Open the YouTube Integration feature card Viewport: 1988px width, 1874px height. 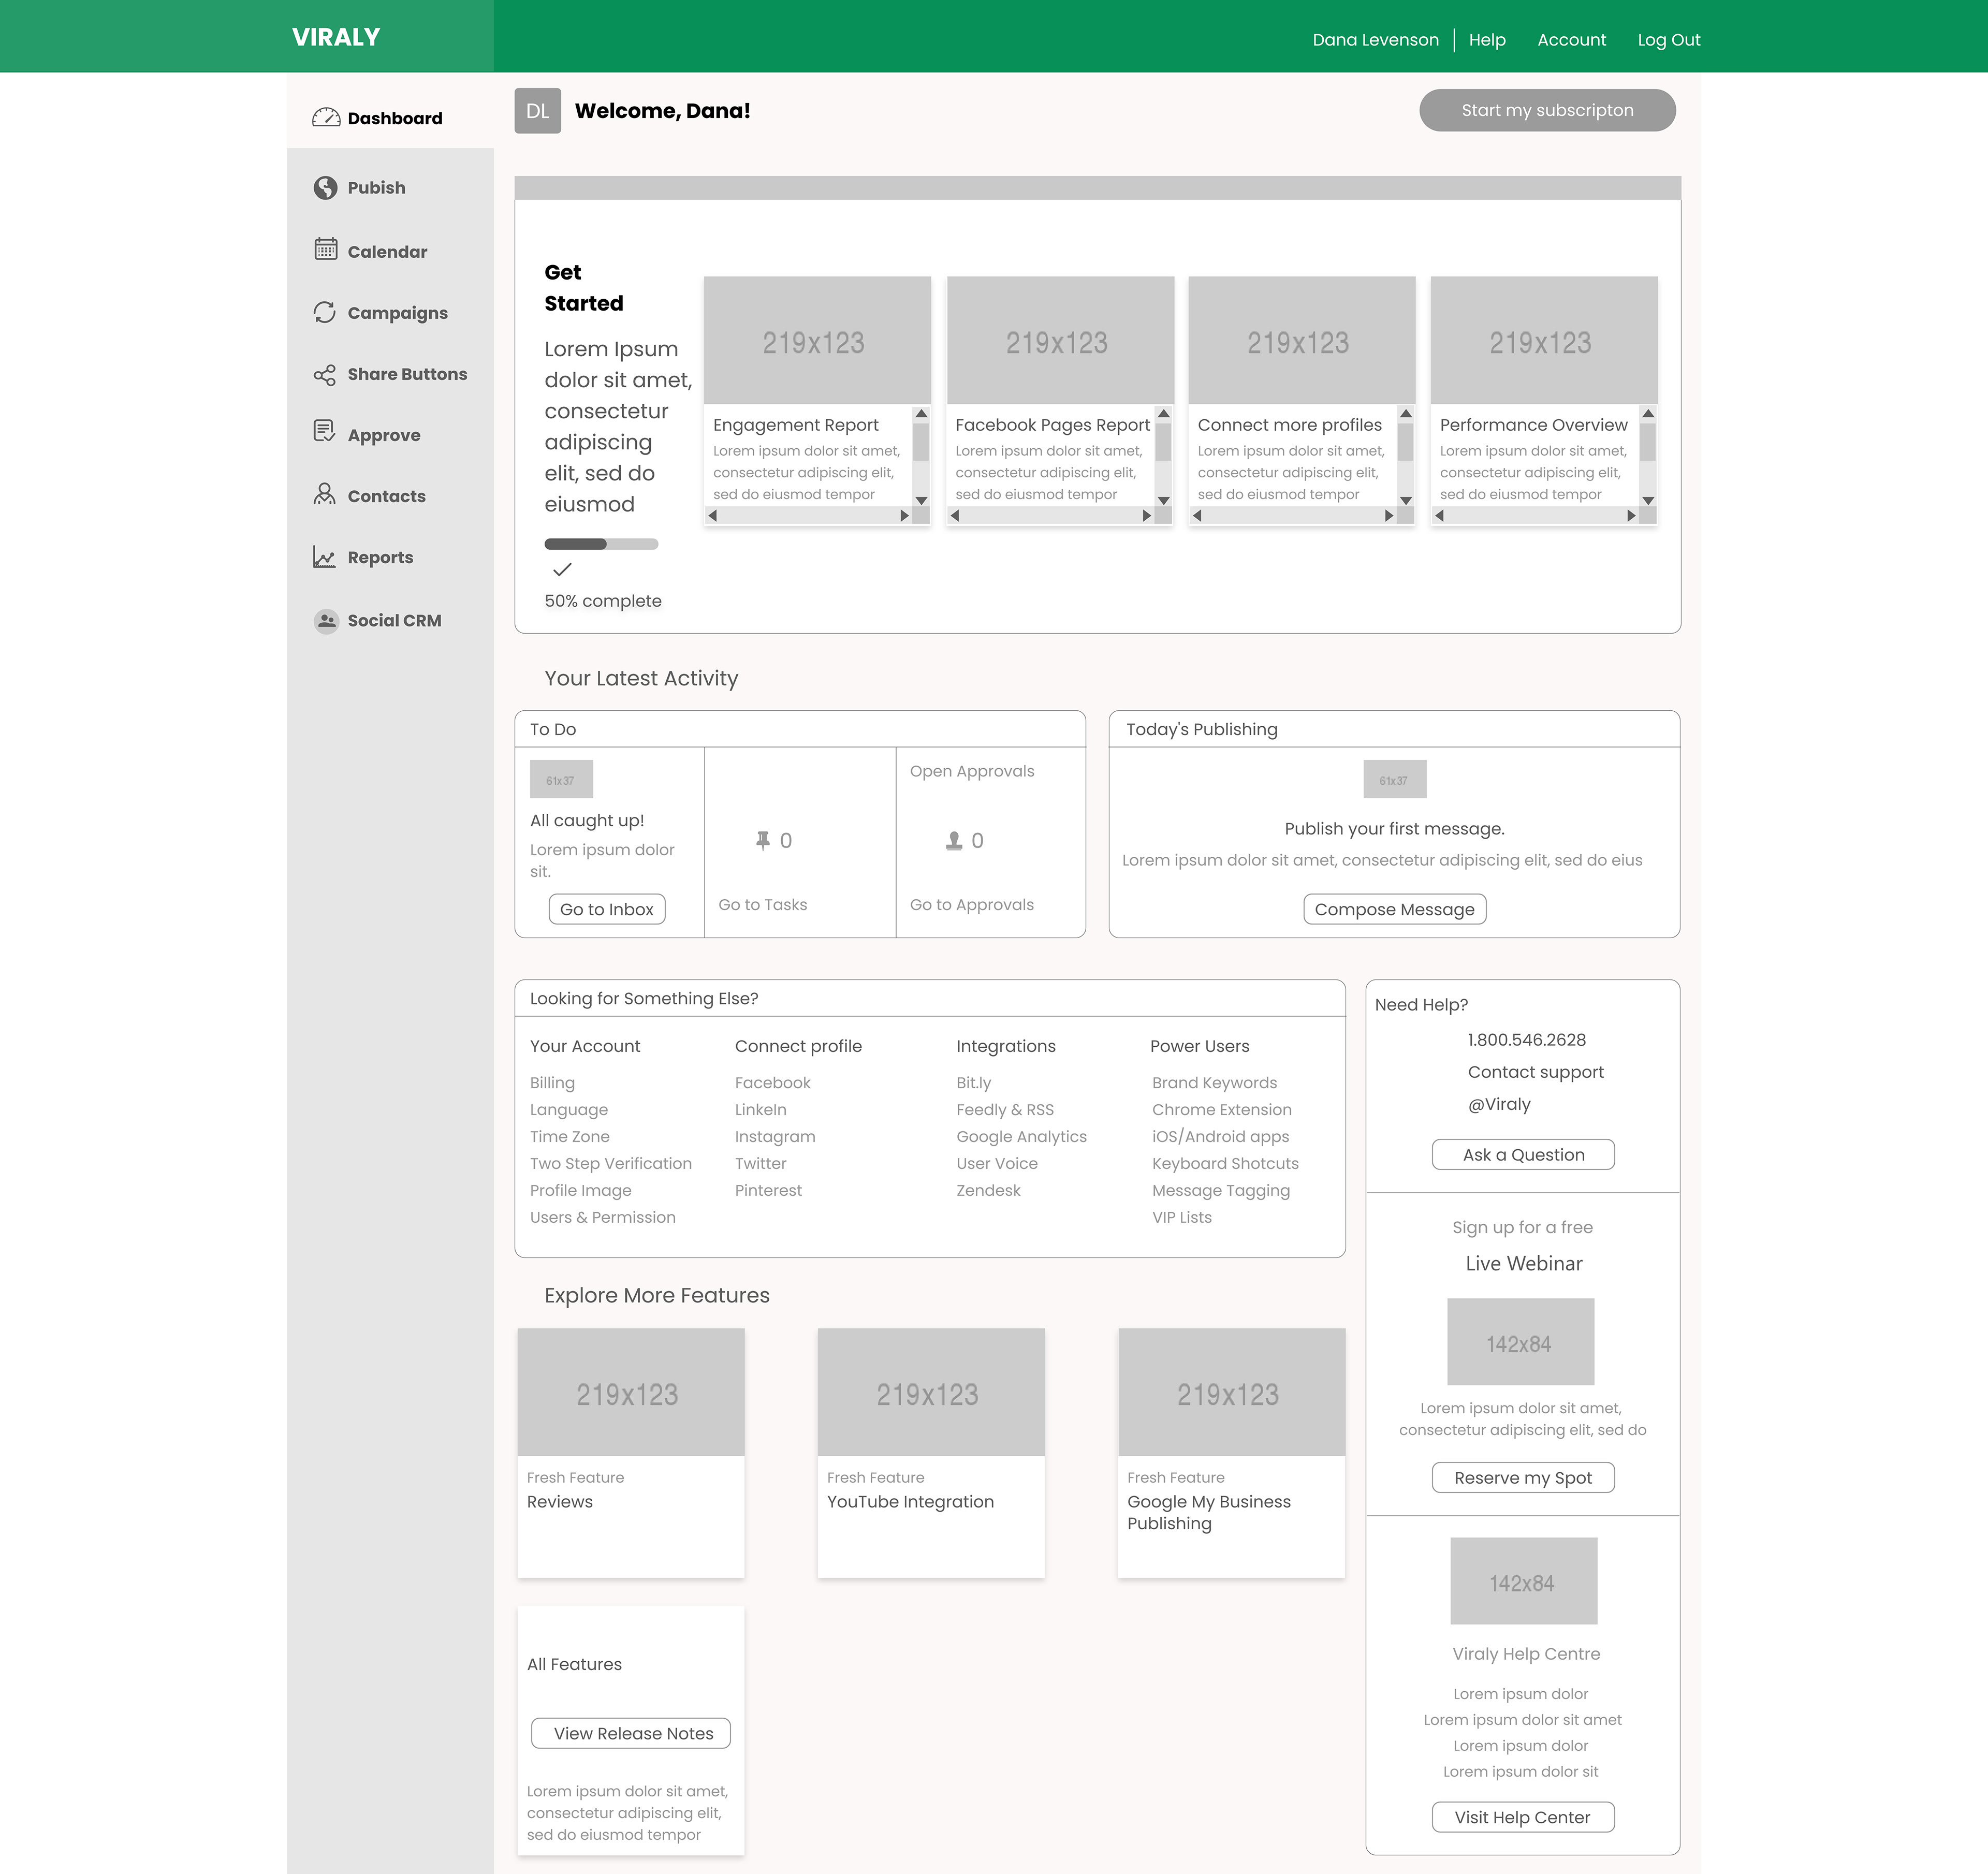tap(931, 1453)
